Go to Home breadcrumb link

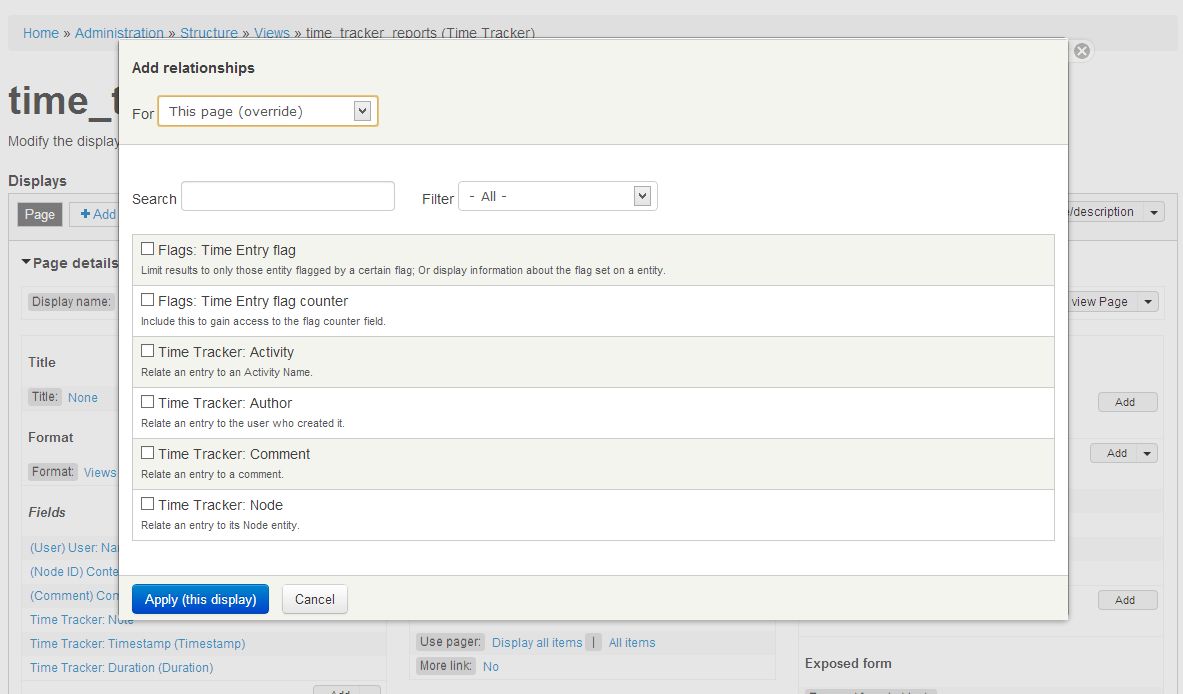(41, 33)
